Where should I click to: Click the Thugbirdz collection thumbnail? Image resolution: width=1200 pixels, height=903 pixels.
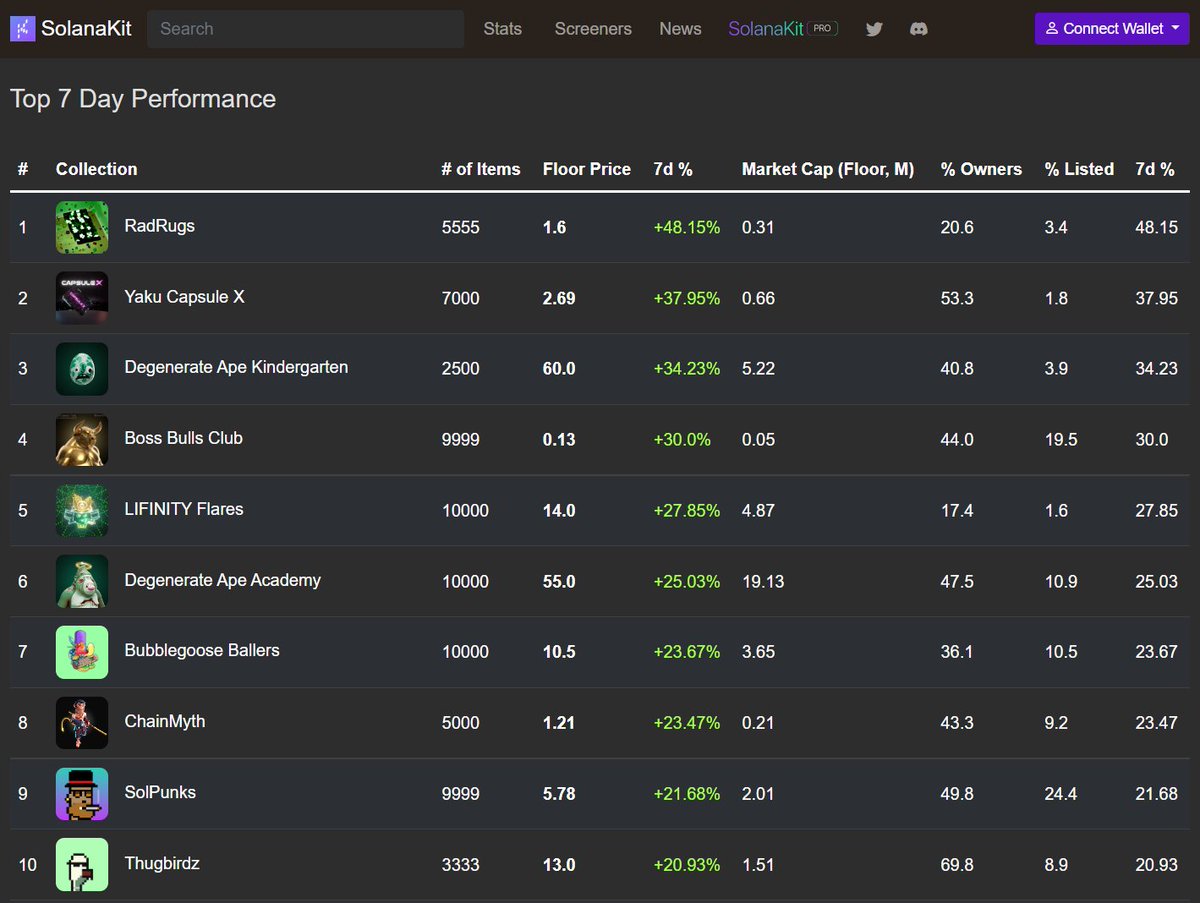pyautogui.click(x=82, y=864)
